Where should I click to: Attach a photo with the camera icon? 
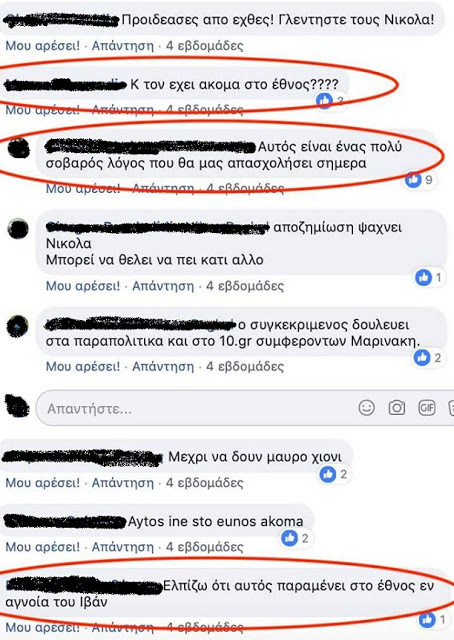click(396, 407)
